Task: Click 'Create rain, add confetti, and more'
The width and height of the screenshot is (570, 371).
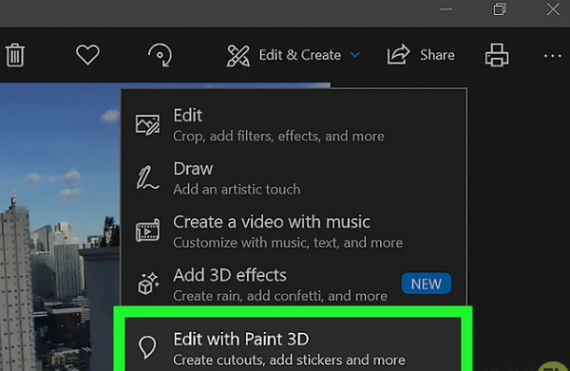Action: pos(280,296)
